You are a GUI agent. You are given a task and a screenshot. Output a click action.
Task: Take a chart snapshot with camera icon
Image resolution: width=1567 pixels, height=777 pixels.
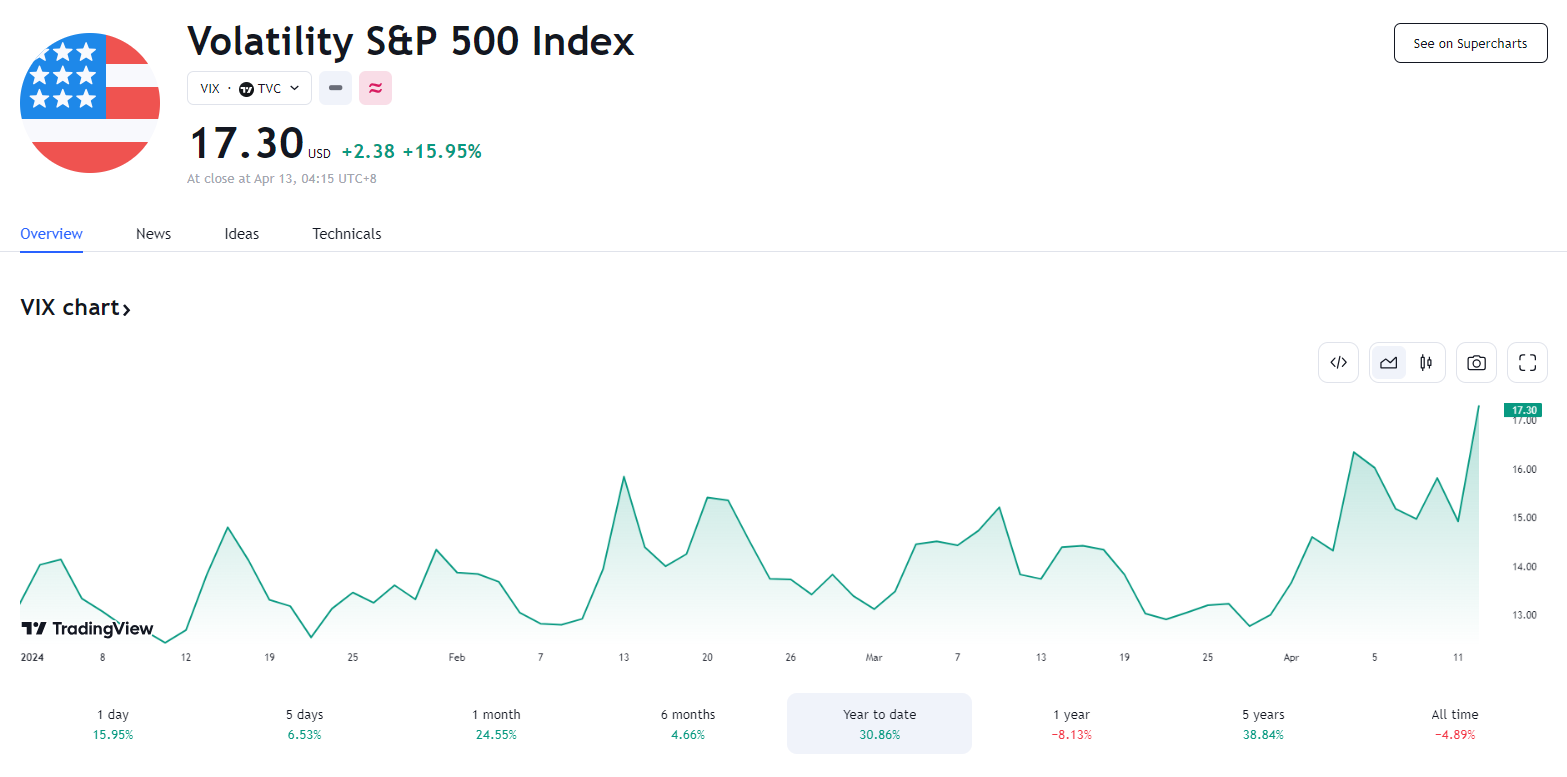[1476, 363]
